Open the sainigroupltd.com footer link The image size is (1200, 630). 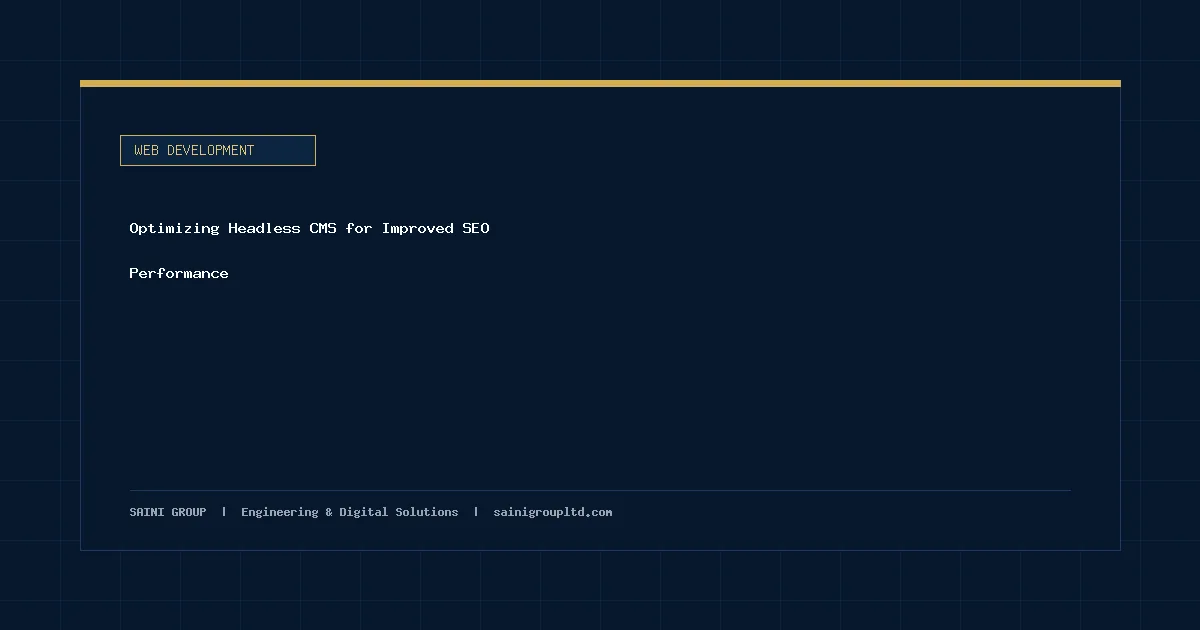click(x=553, y=512)
